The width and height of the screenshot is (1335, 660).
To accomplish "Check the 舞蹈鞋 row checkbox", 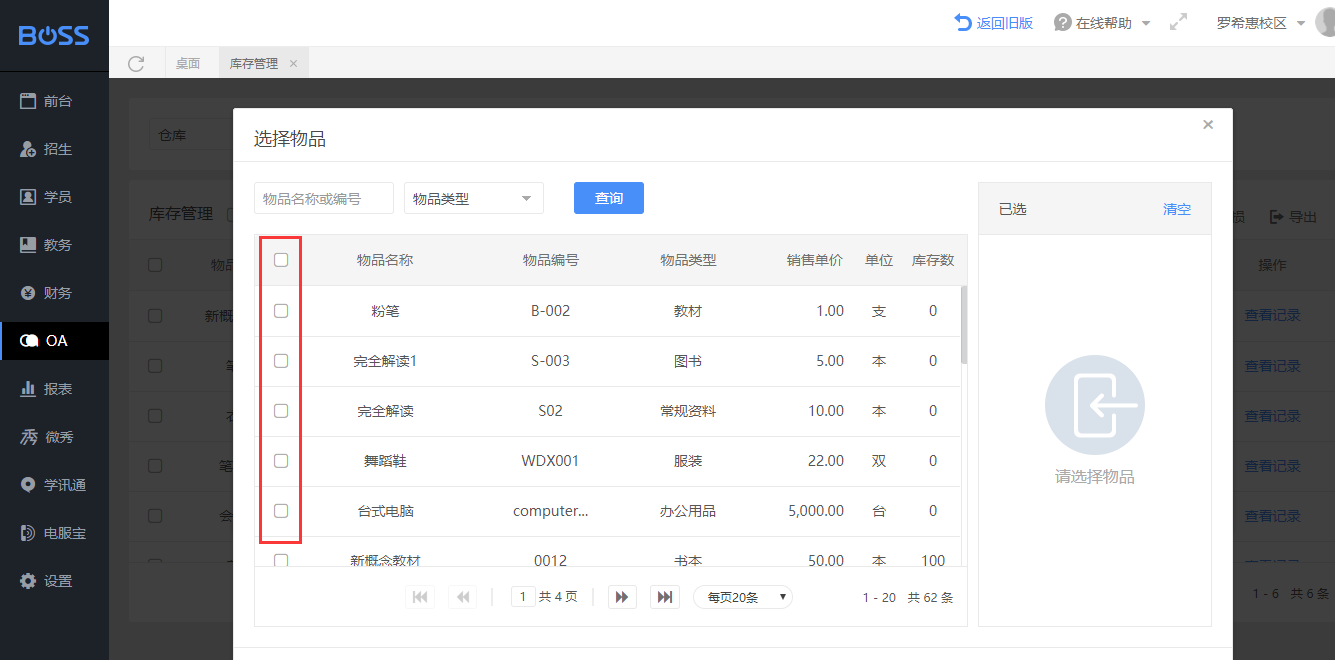I will 281,461.
